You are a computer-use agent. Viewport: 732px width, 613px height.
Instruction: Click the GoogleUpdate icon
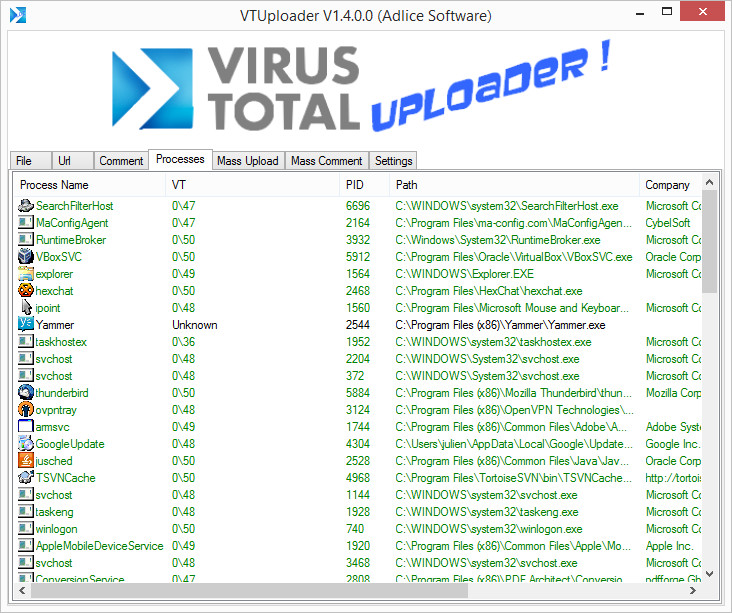click(x=26, y=444)
